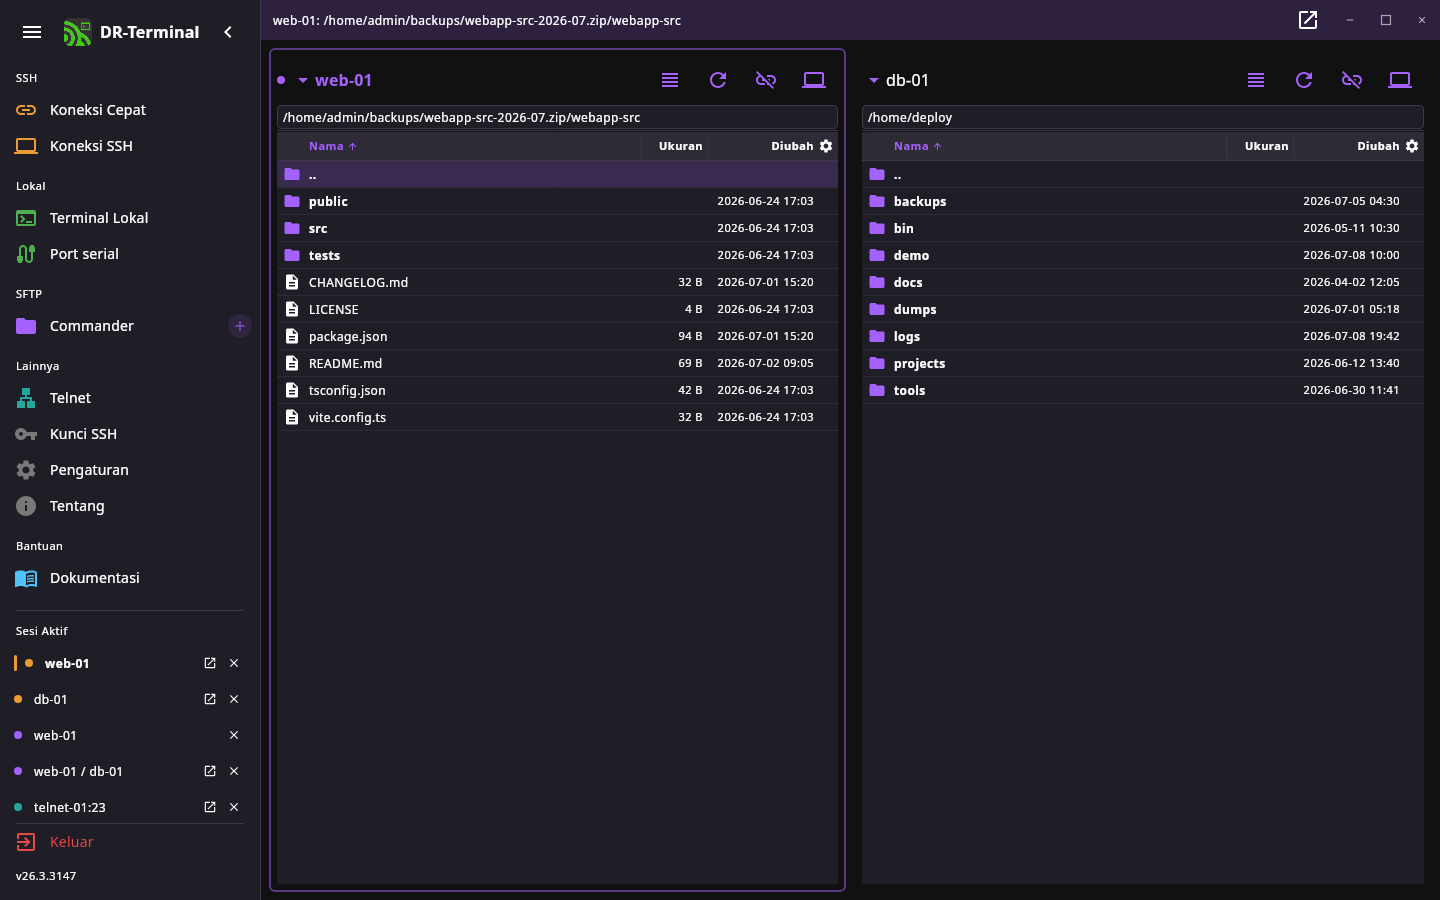
Task: Open column settings gear in web-01 pane
Action: (826, 146)
